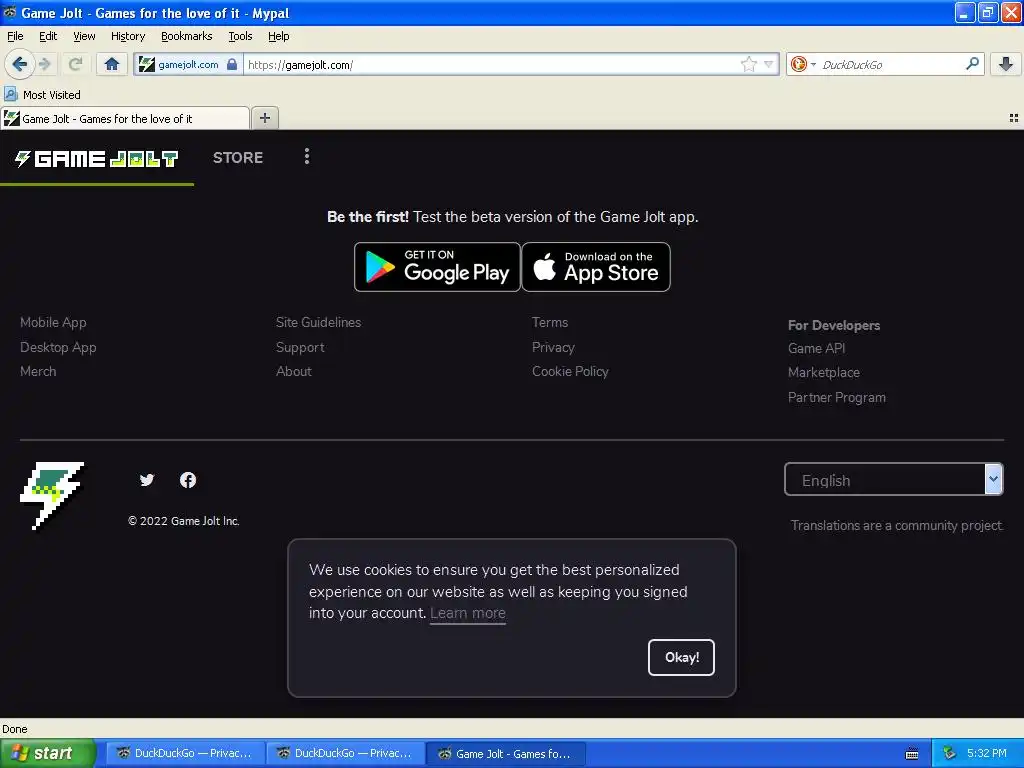Click into the DuckDuckGo search box

[x=891, y=64]
